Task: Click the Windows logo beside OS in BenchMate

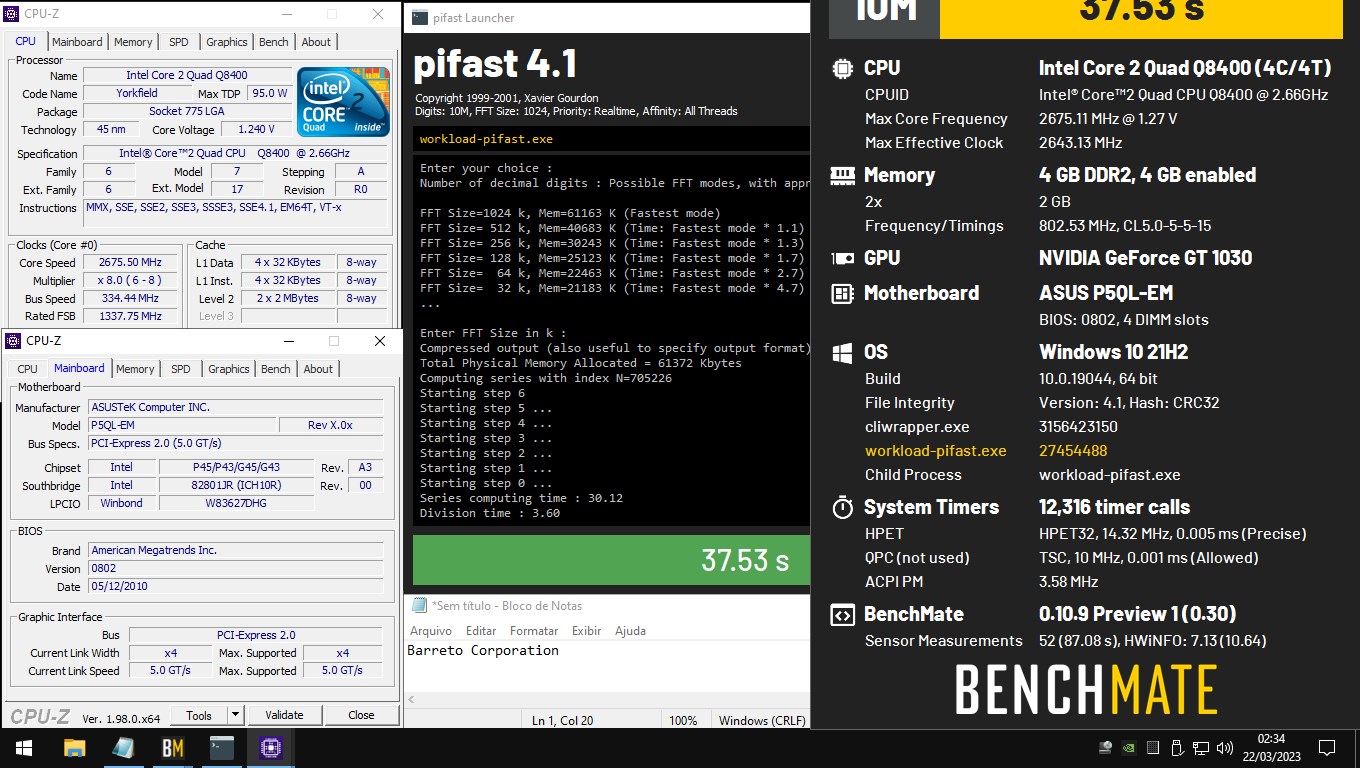Action: 842,352
